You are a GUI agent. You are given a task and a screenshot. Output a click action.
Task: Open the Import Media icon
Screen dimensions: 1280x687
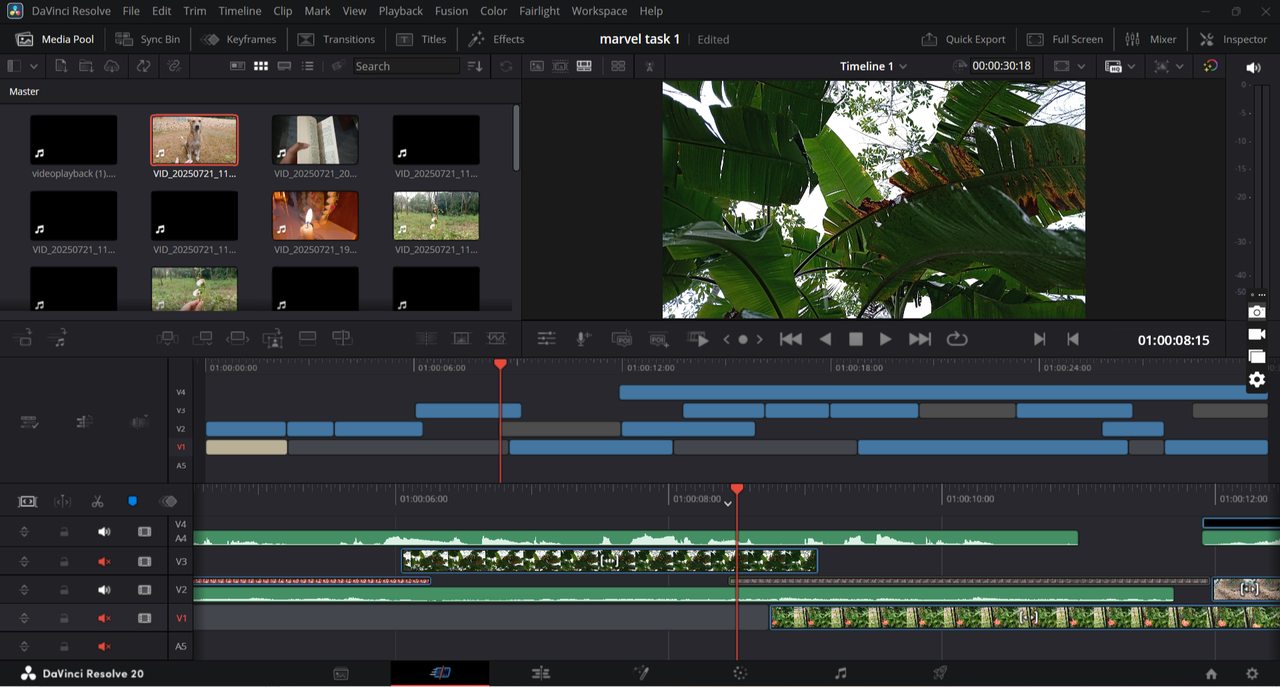coord(61,66)
